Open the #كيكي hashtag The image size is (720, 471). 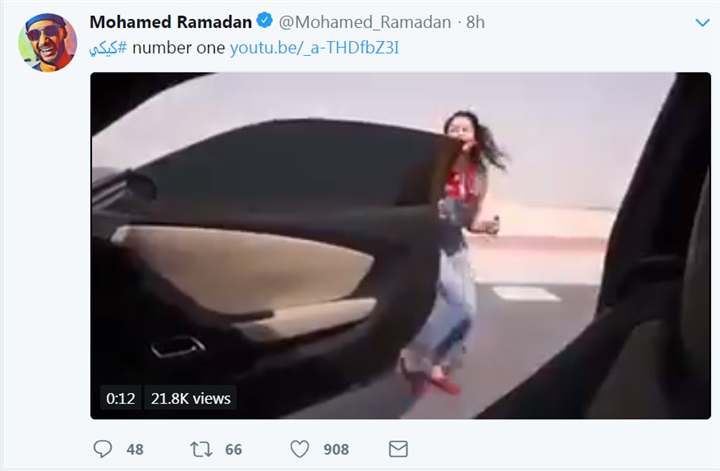tap(108, 48)
